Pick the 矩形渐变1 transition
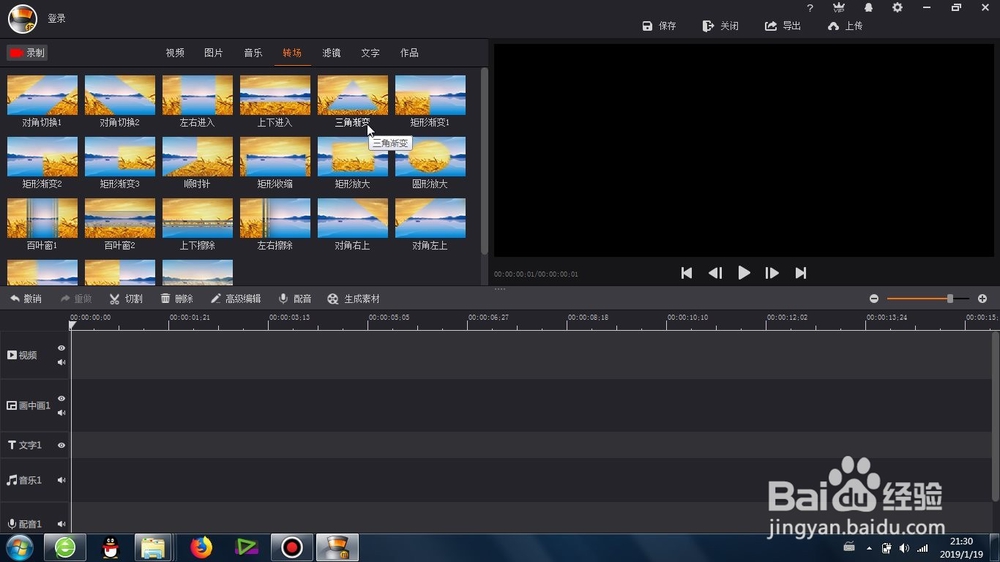This screenshot has width=1000, height=562. tap(430, 95)
